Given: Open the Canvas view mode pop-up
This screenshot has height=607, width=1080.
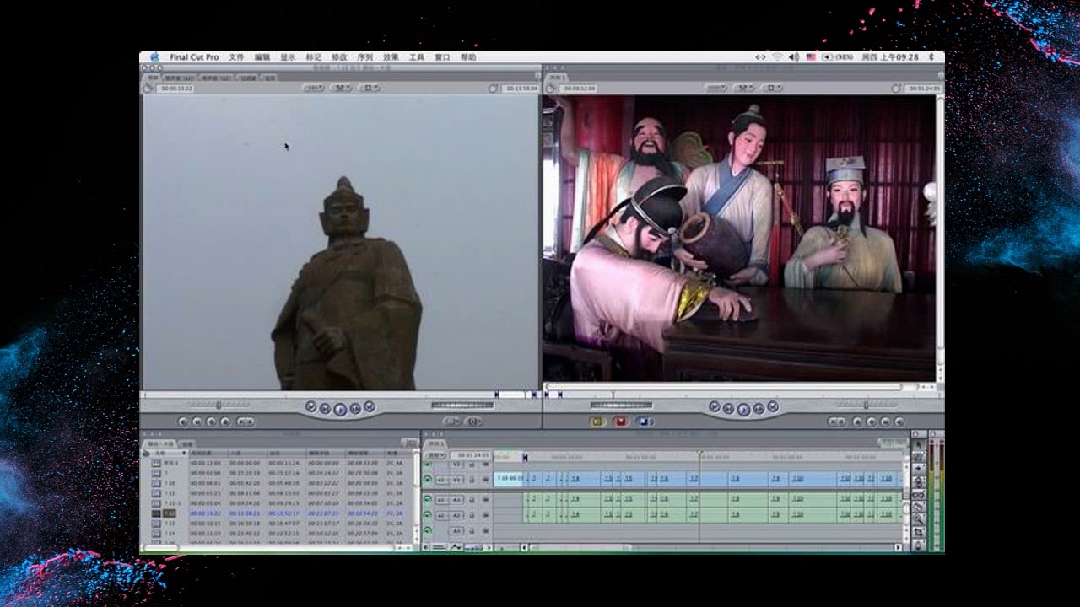Looking at the screenshot, I should 745,88.
